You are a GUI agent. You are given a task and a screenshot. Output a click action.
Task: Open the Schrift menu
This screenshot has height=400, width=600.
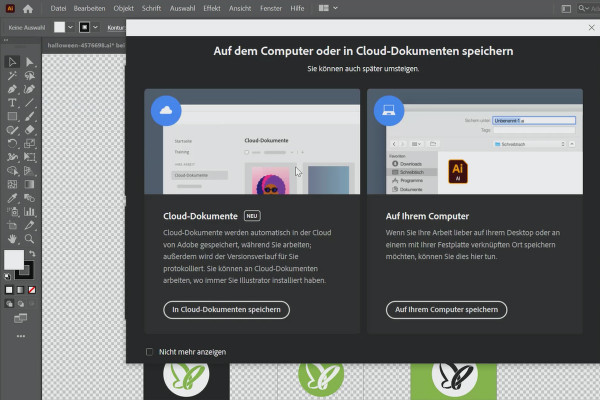coord(151,8)
